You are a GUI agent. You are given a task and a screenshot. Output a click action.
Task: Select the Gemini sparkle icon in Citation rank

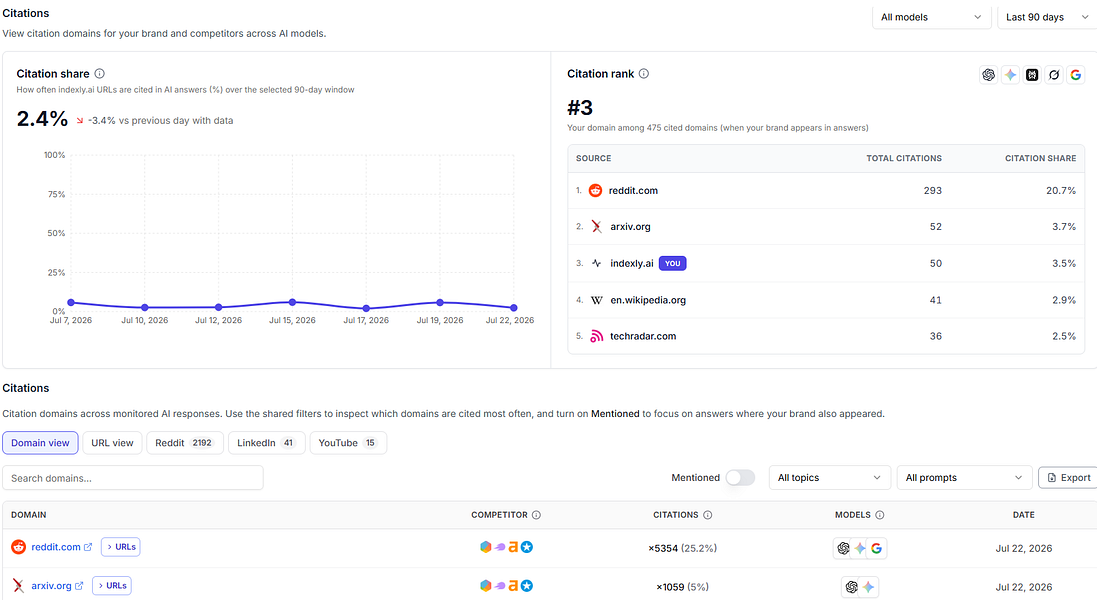click(x=1010, y=75)
